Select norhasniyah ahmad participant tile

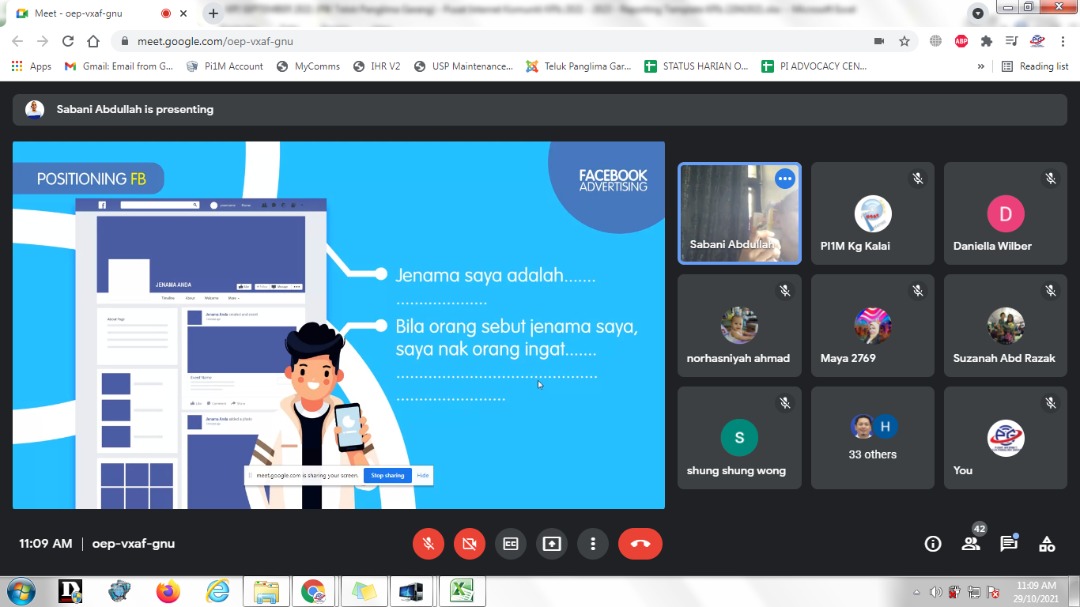(x=739, y=325)
